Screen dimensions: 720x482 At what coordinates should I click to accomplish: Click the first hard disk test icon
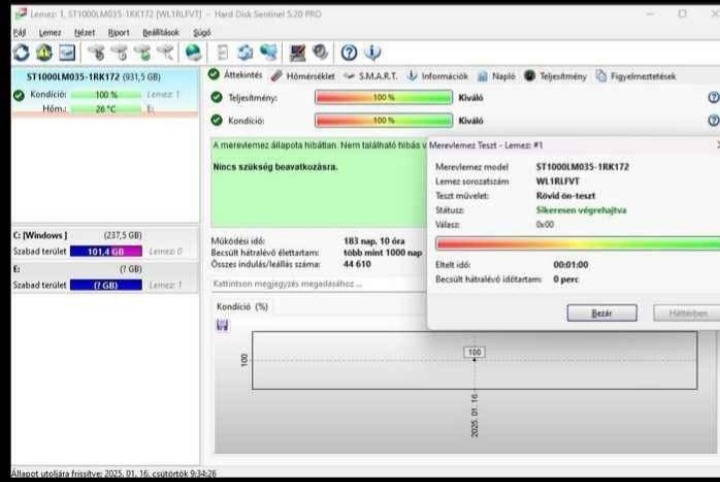[x=96, y=53]
